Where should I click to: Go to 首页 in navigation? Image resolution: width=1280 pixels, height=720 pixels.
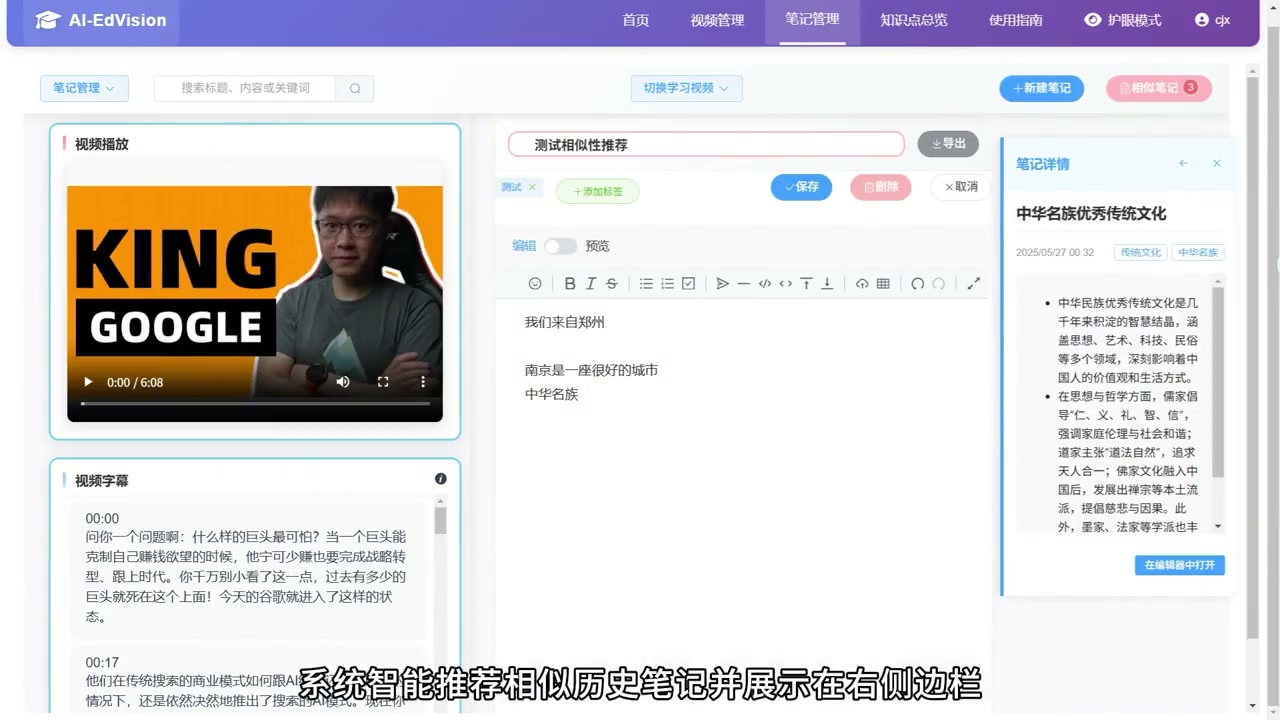(636, 20)
